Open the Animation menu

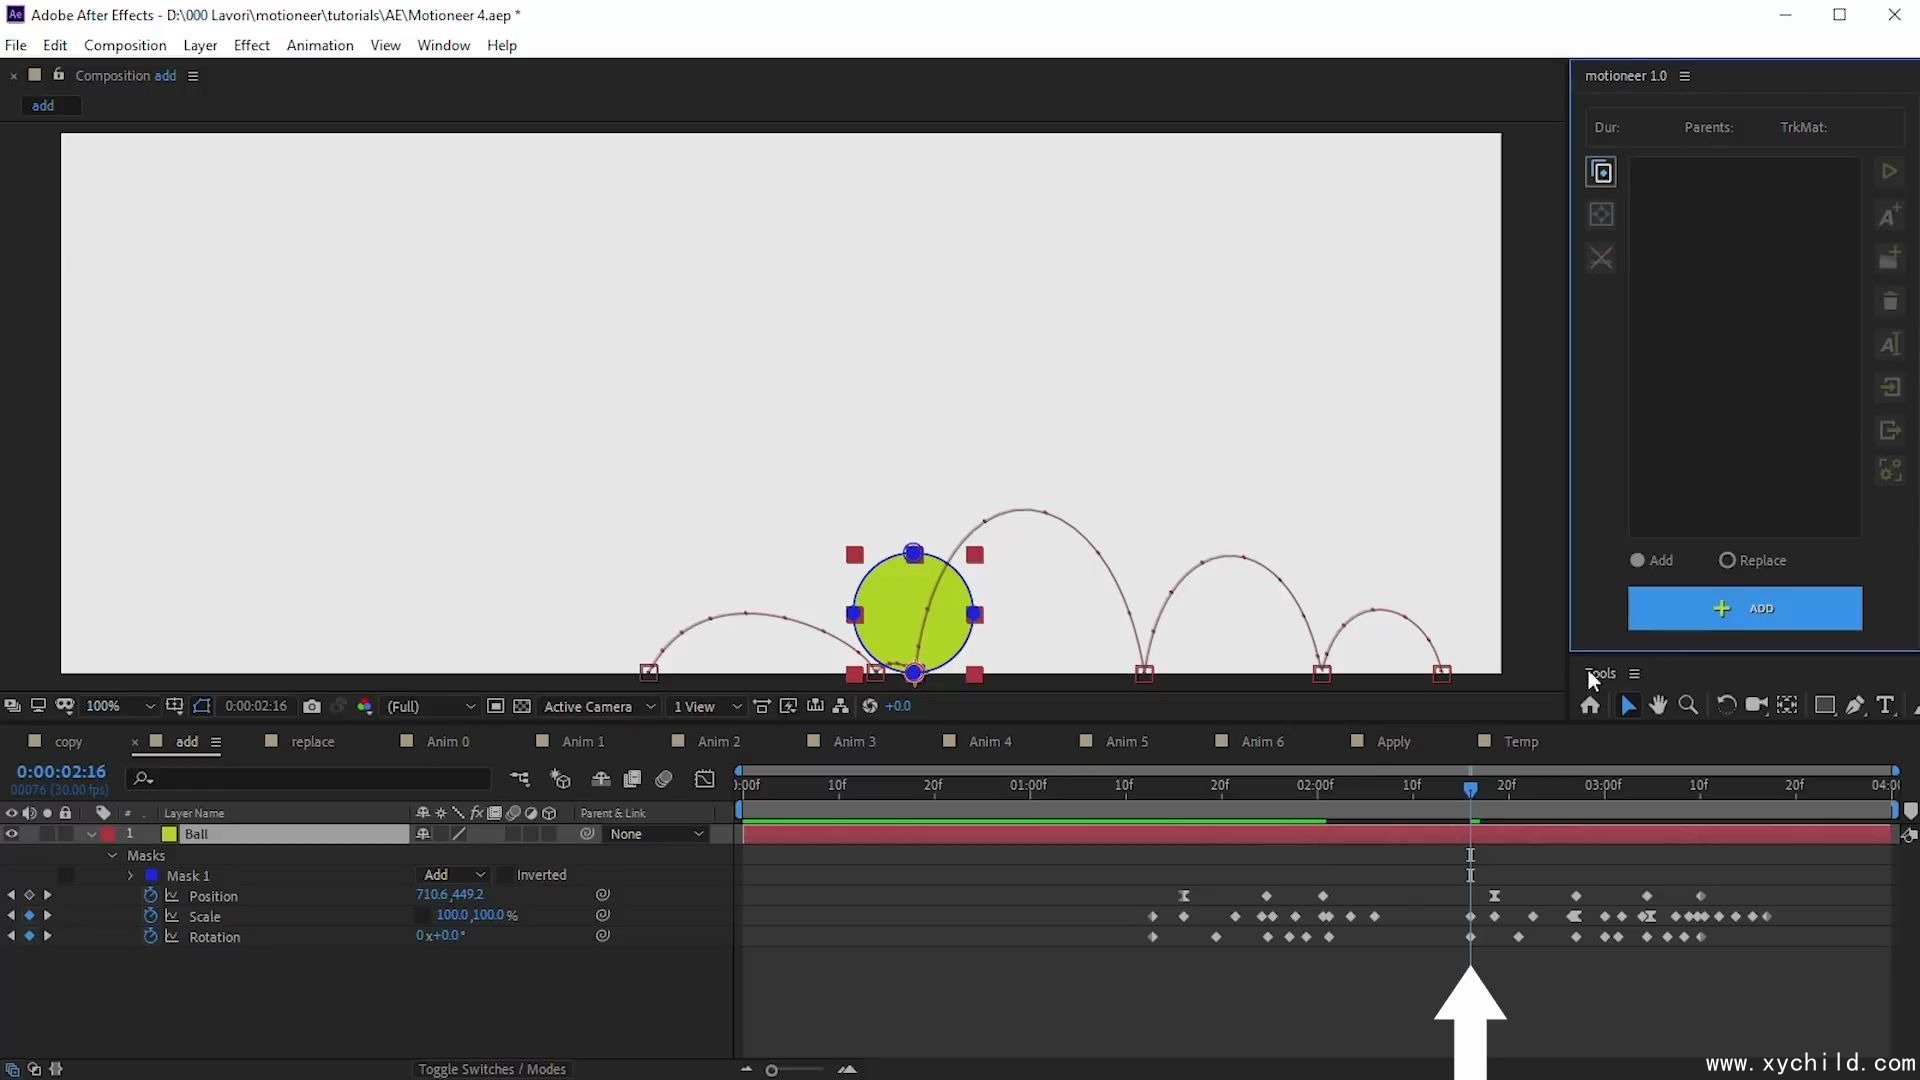320,45
